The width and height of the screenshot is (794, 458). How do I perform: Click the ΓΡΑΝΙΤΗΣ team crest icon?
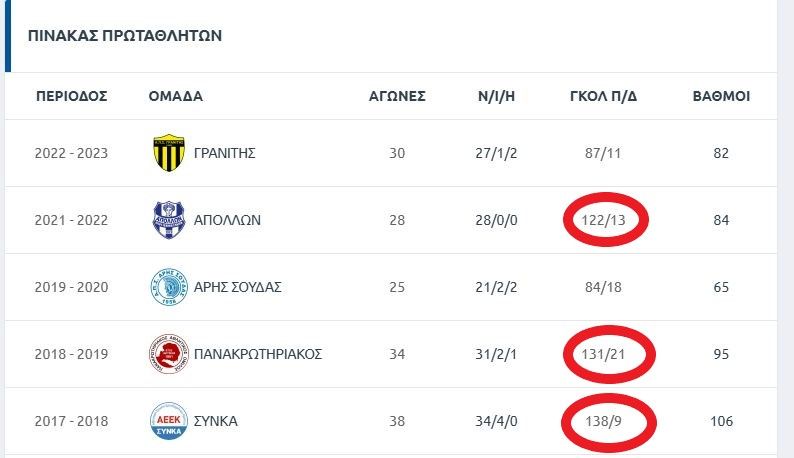pyautogui.click(x=168, y=153)
